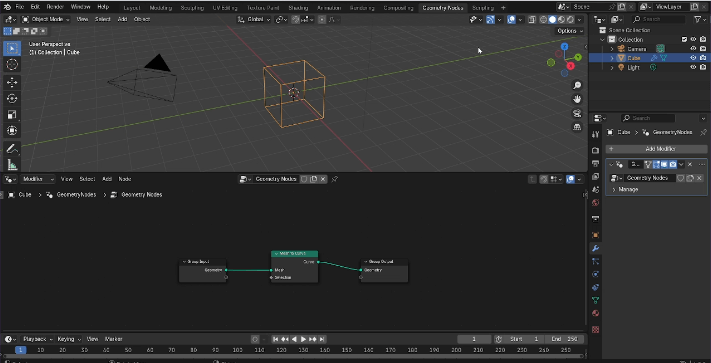Click the Add Modifier button

pos(656,149)
